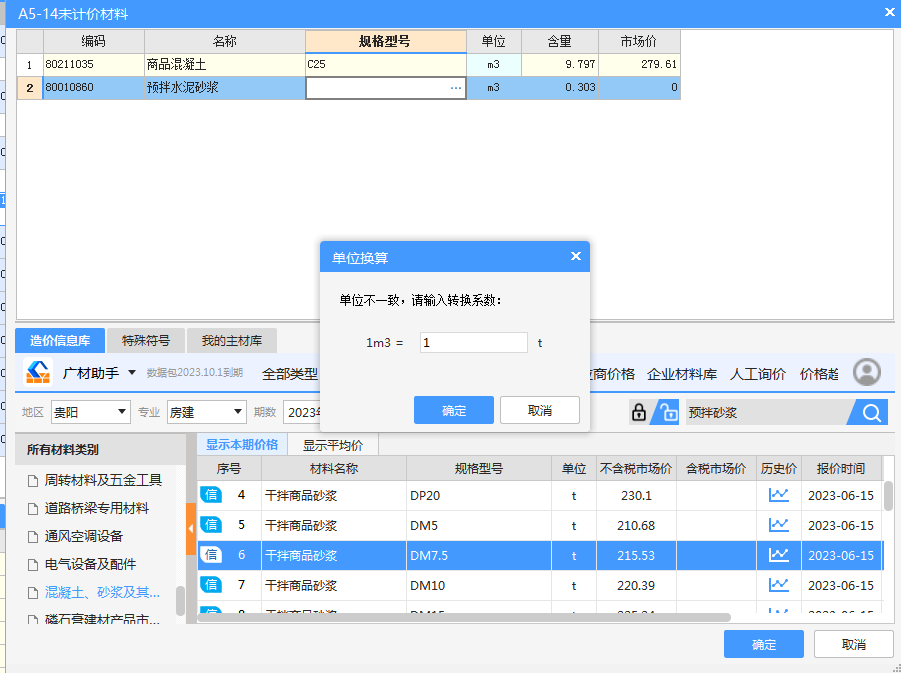Select row 2 预拌水泥砂浆 cell
The image size is (901, 673).
[224, 88]
